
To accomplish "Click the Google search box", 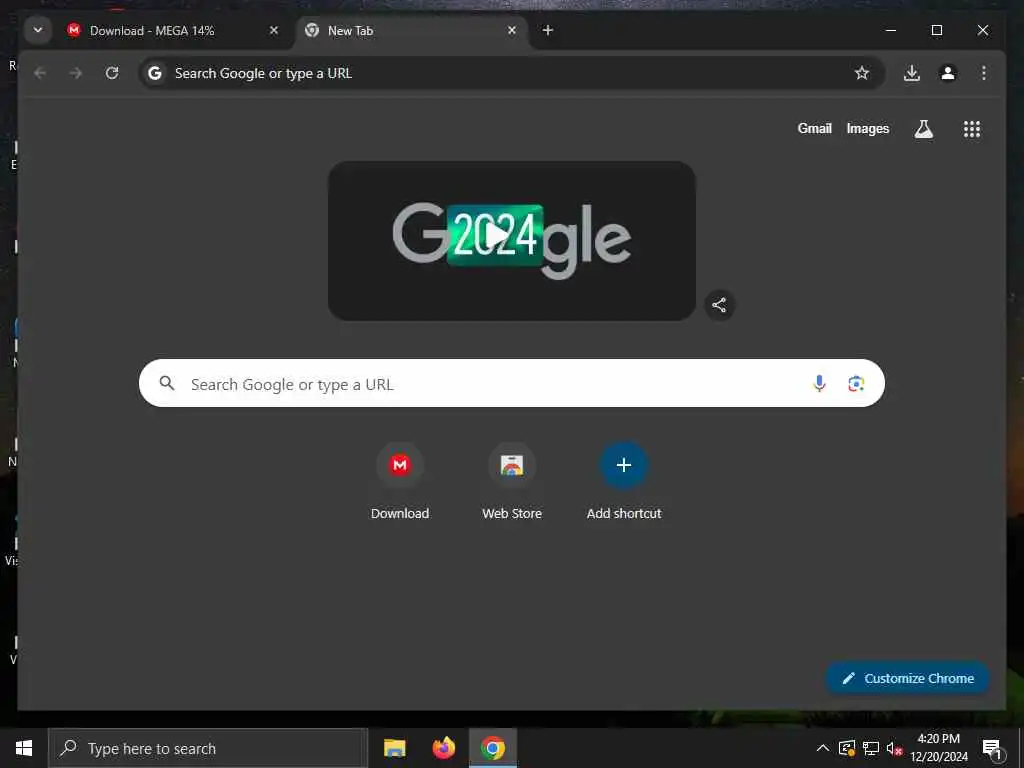I will coord(511,383).
